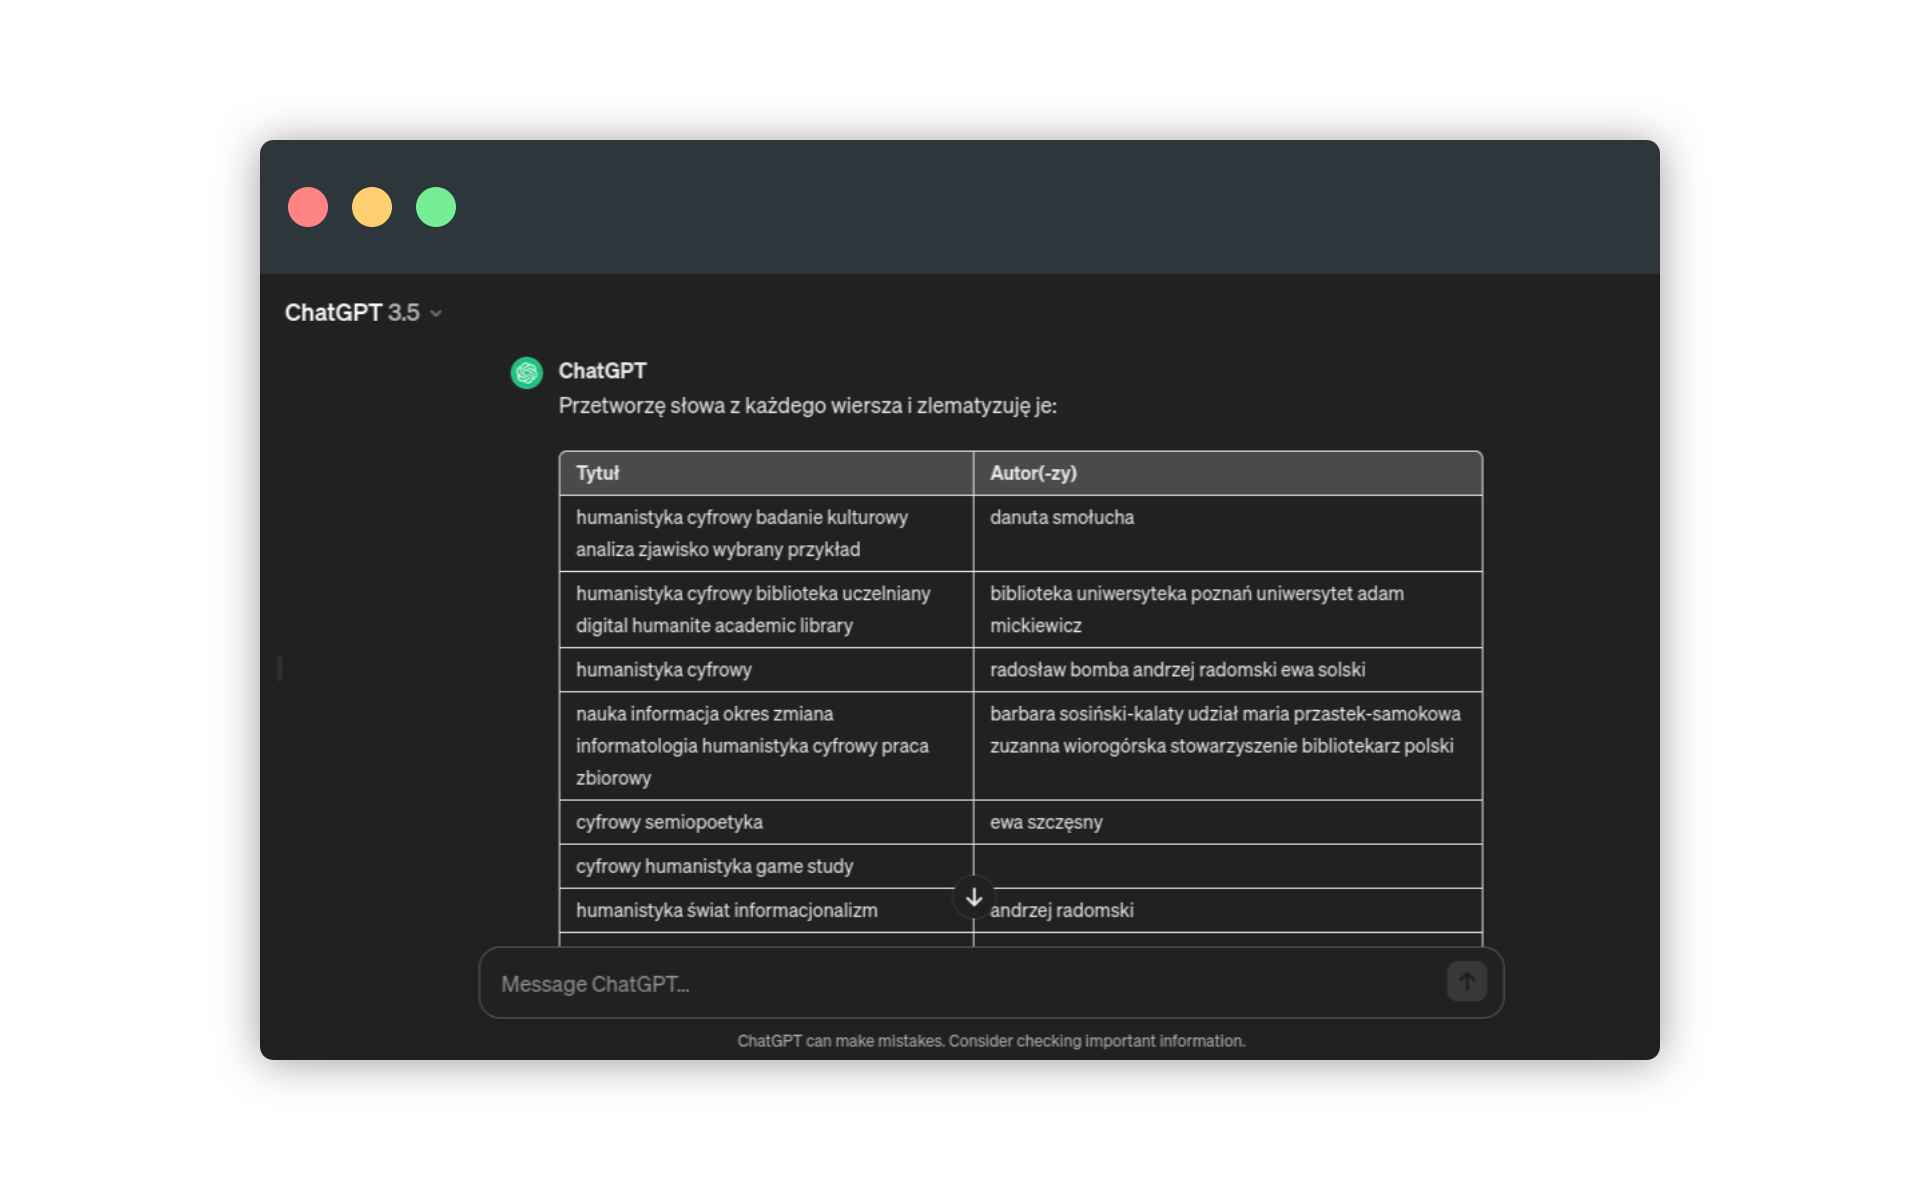Click the 'Przetworzę słowa z każdego wiersza' sentence
This screenshot has width=1920, height=1200.
[x=807, y=406]
